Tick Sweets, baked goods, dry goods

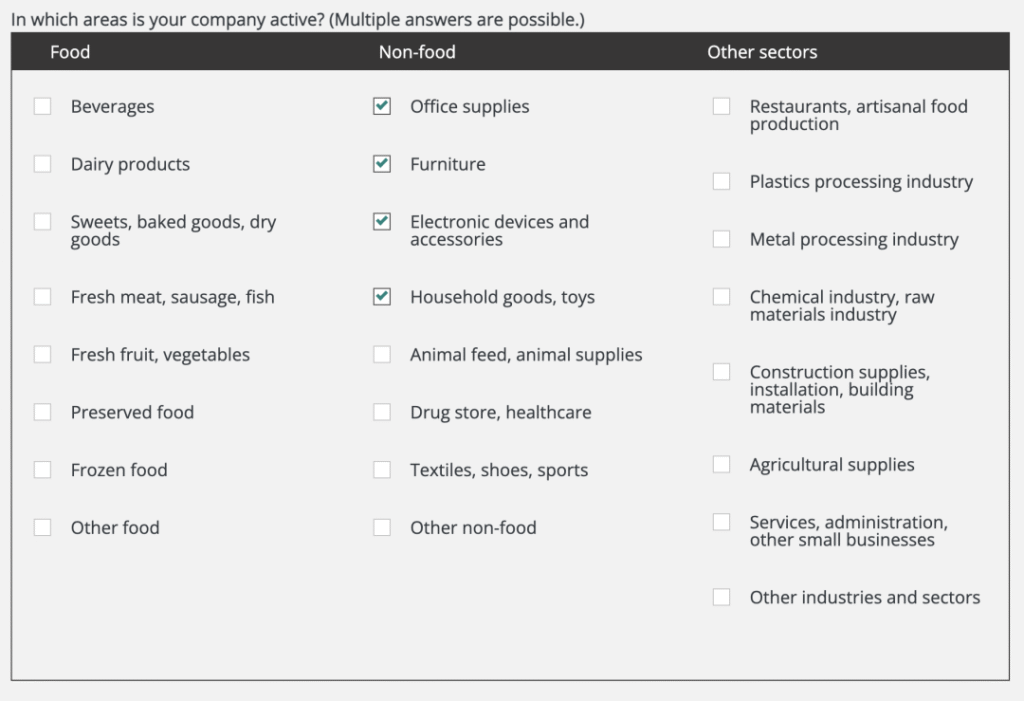(x=42, y=222)
